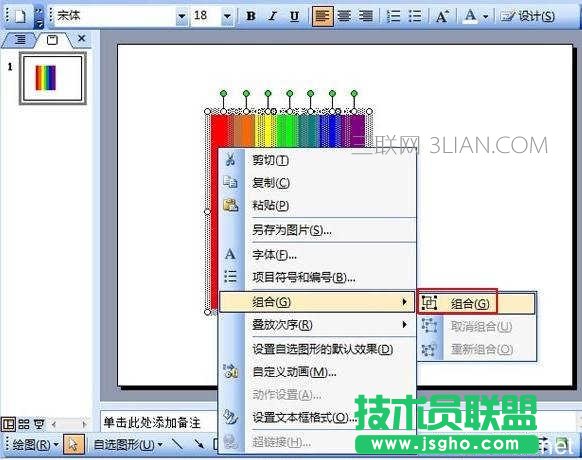Click the disabled 重新组合(O) submenu item

pos(477,349)
